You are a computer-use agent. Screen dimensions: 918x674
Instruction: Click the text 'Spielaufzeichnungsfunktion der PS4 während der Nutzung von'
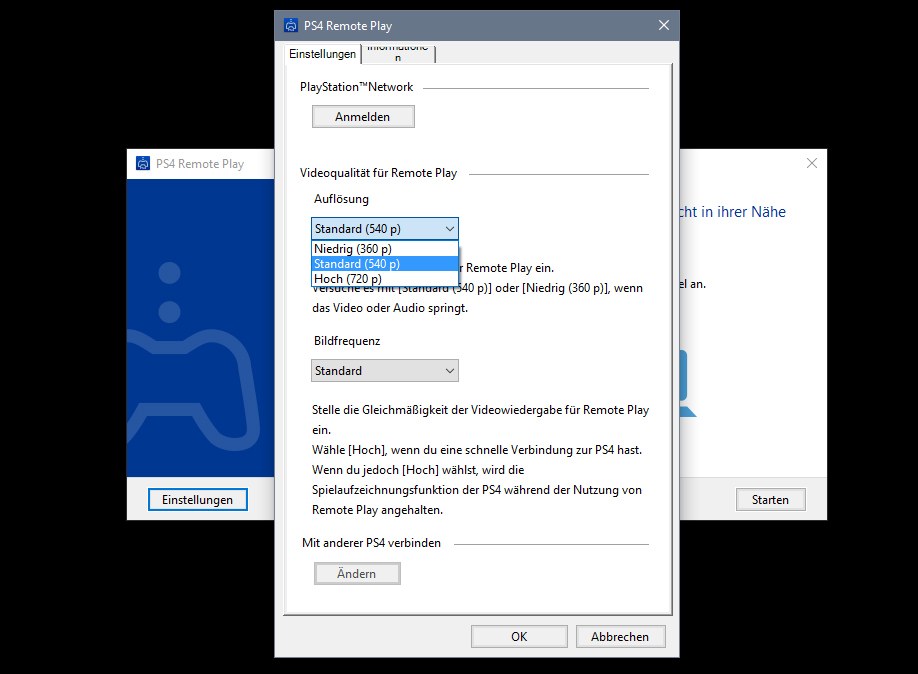(477, 490)
